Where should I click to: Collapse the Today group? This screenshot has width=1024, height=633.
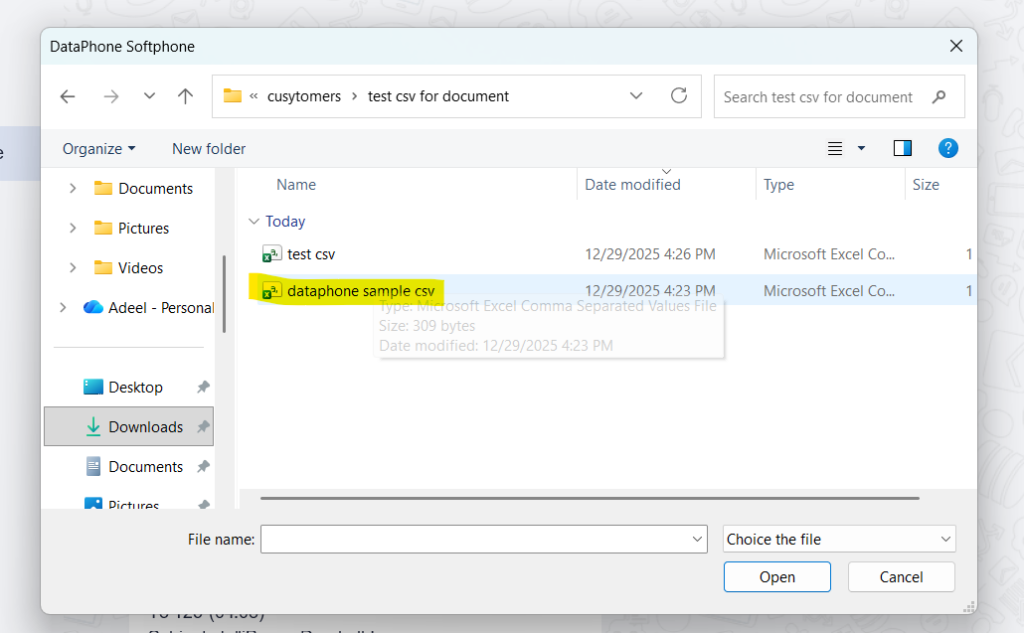click(x=254, y=222)
